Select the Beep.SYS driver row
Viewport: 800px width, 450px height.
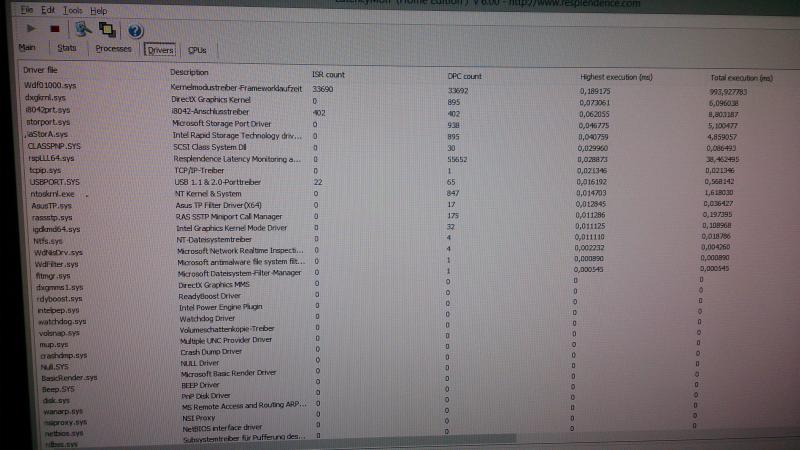(59, 389)
